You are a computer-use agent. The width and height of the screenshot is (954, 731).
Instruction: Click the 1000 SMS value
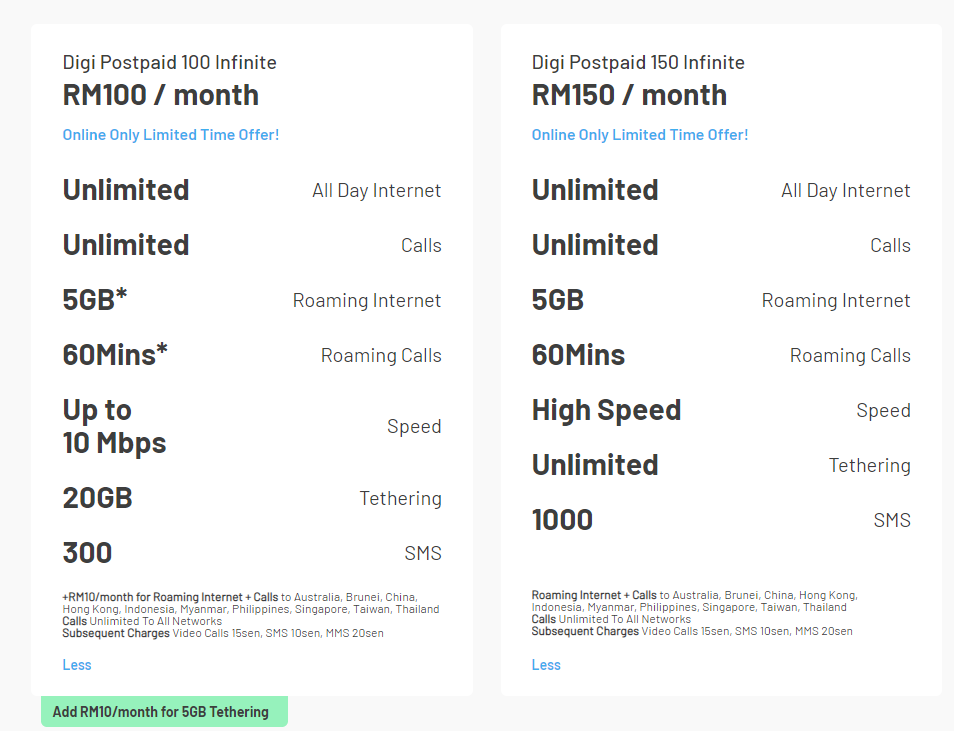pos(562,520)
